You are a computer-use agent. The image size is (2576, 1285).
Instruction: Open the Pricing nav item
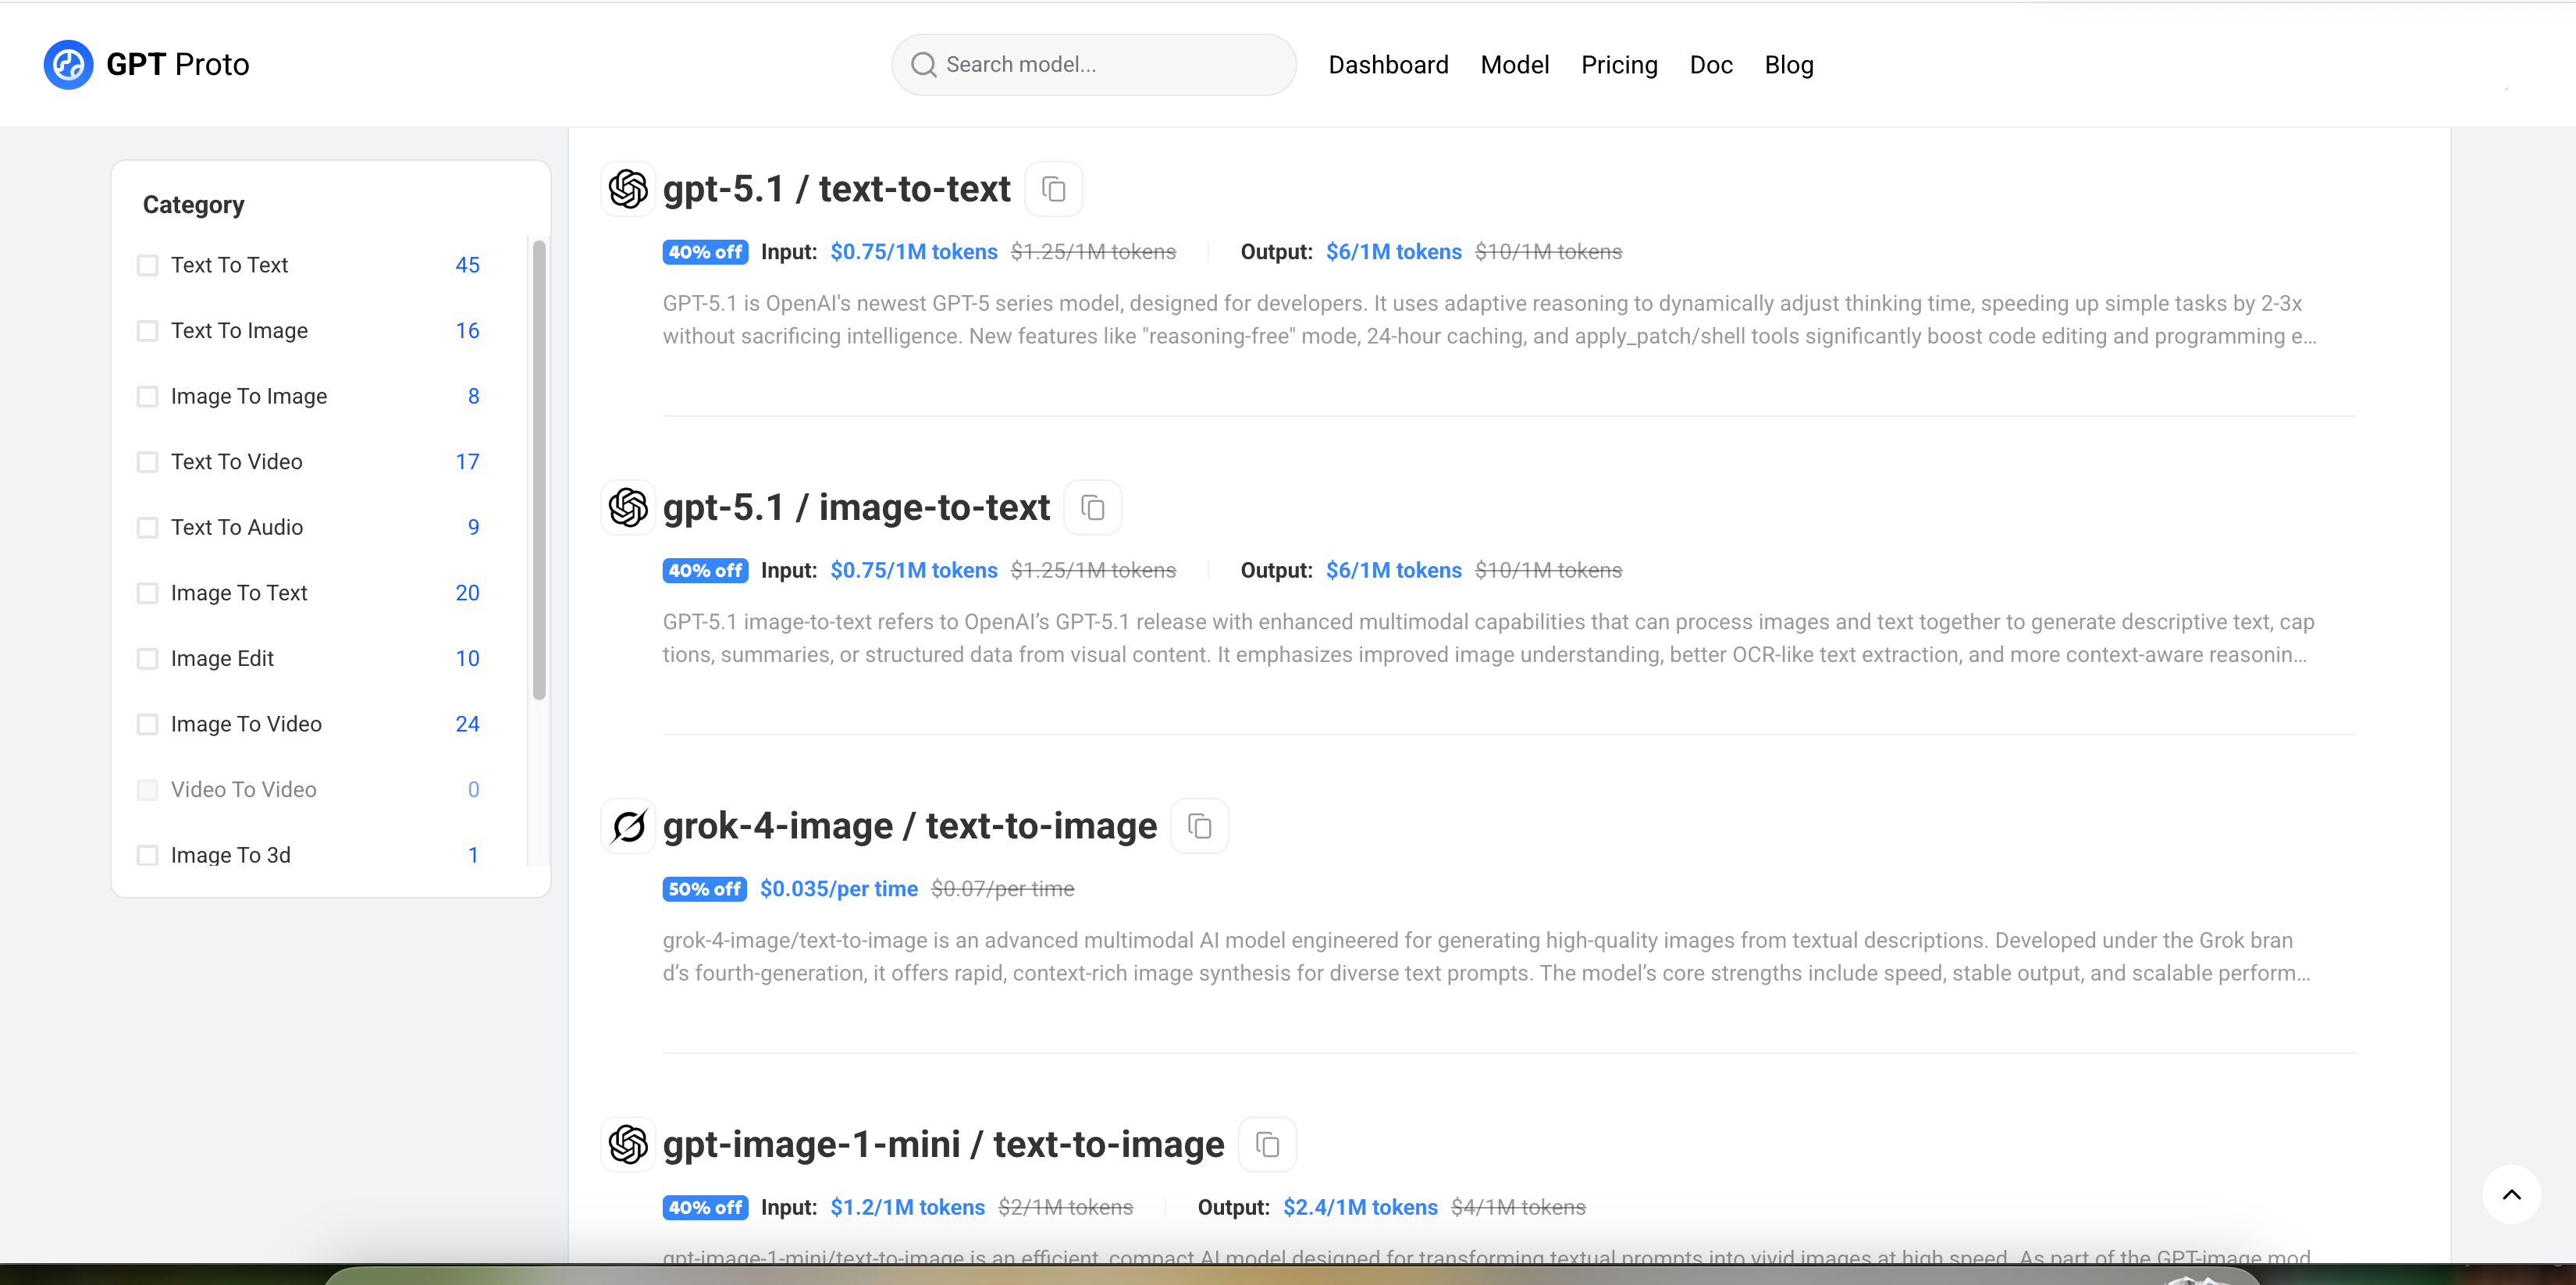coord(1619,65)
